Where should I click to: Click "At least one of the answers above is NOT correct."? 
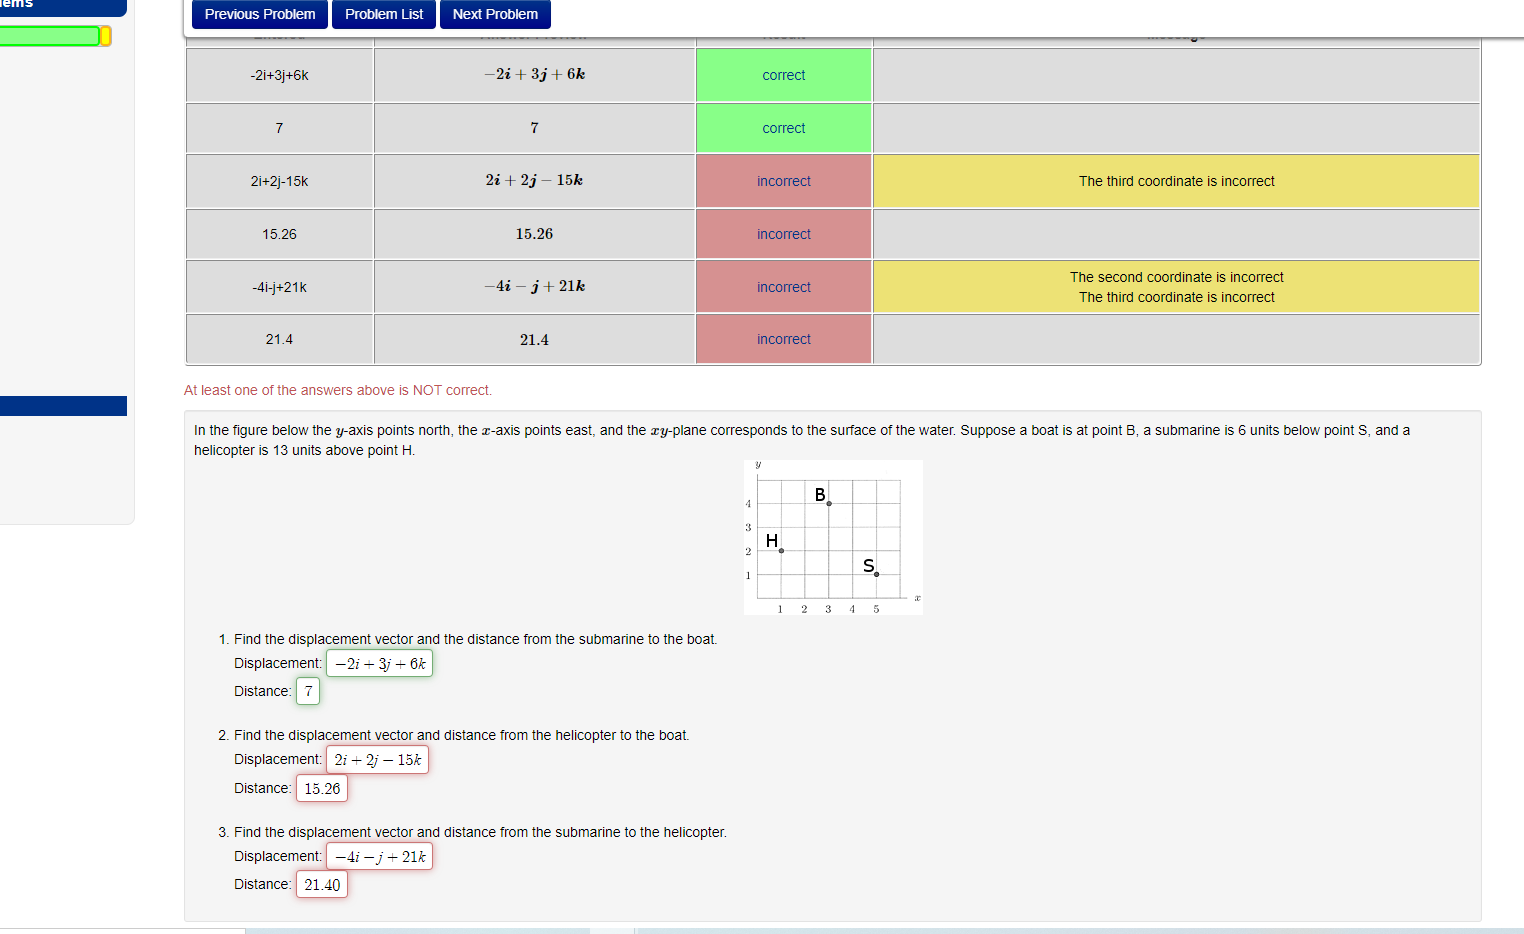[338, 390]
